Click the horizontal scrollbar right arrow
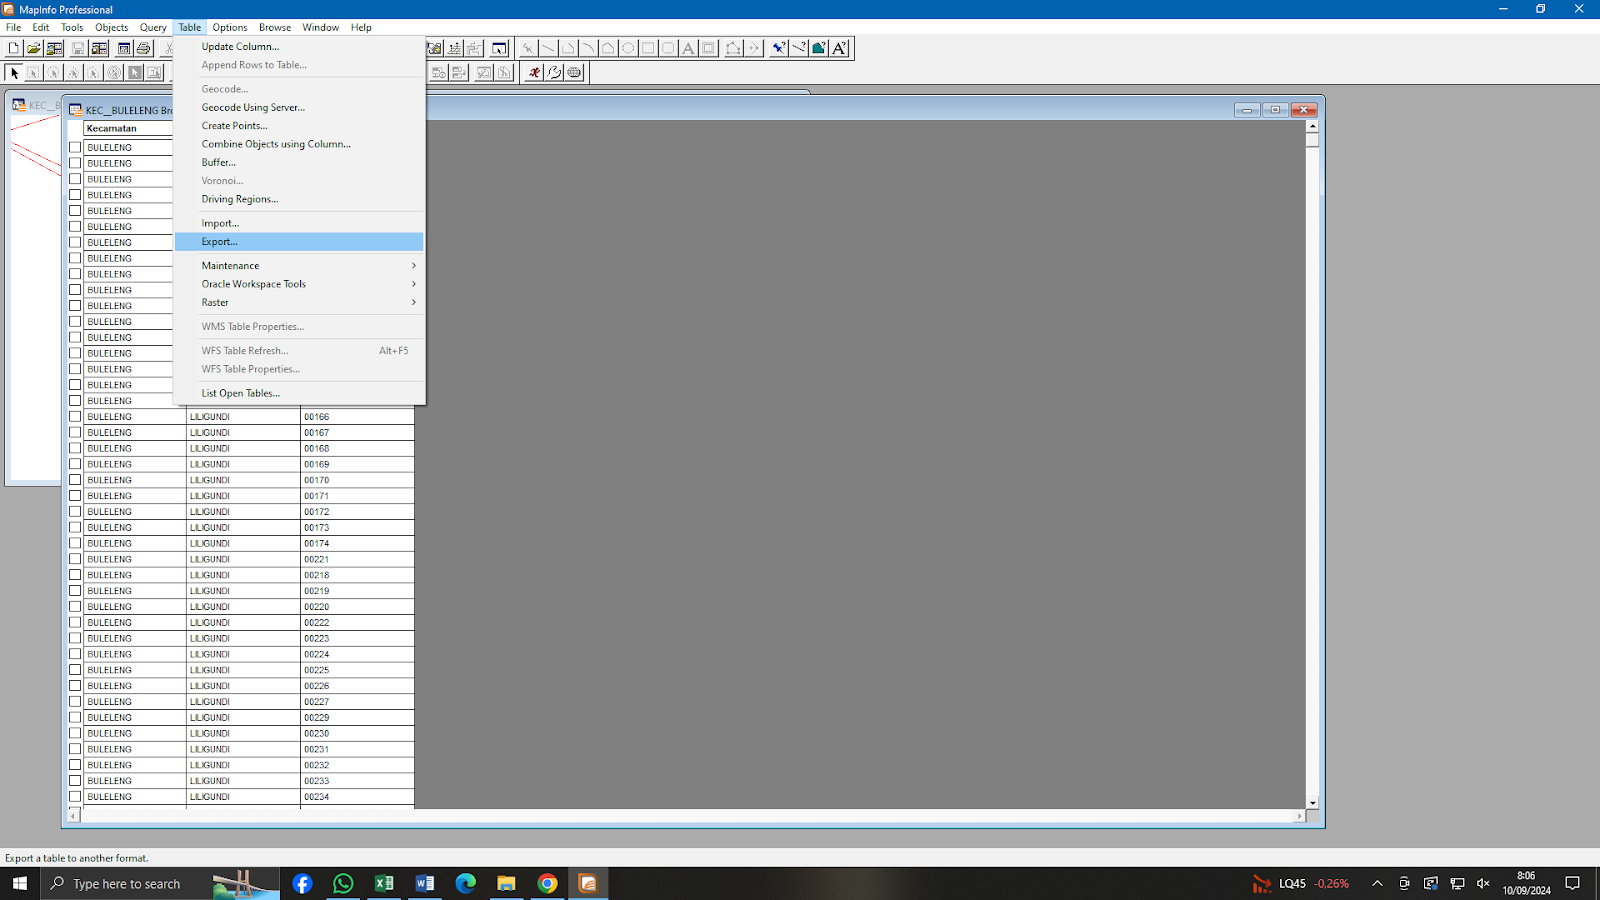Image resolution: width=1600 pixels, height=900 pixels. [1299, 816]
